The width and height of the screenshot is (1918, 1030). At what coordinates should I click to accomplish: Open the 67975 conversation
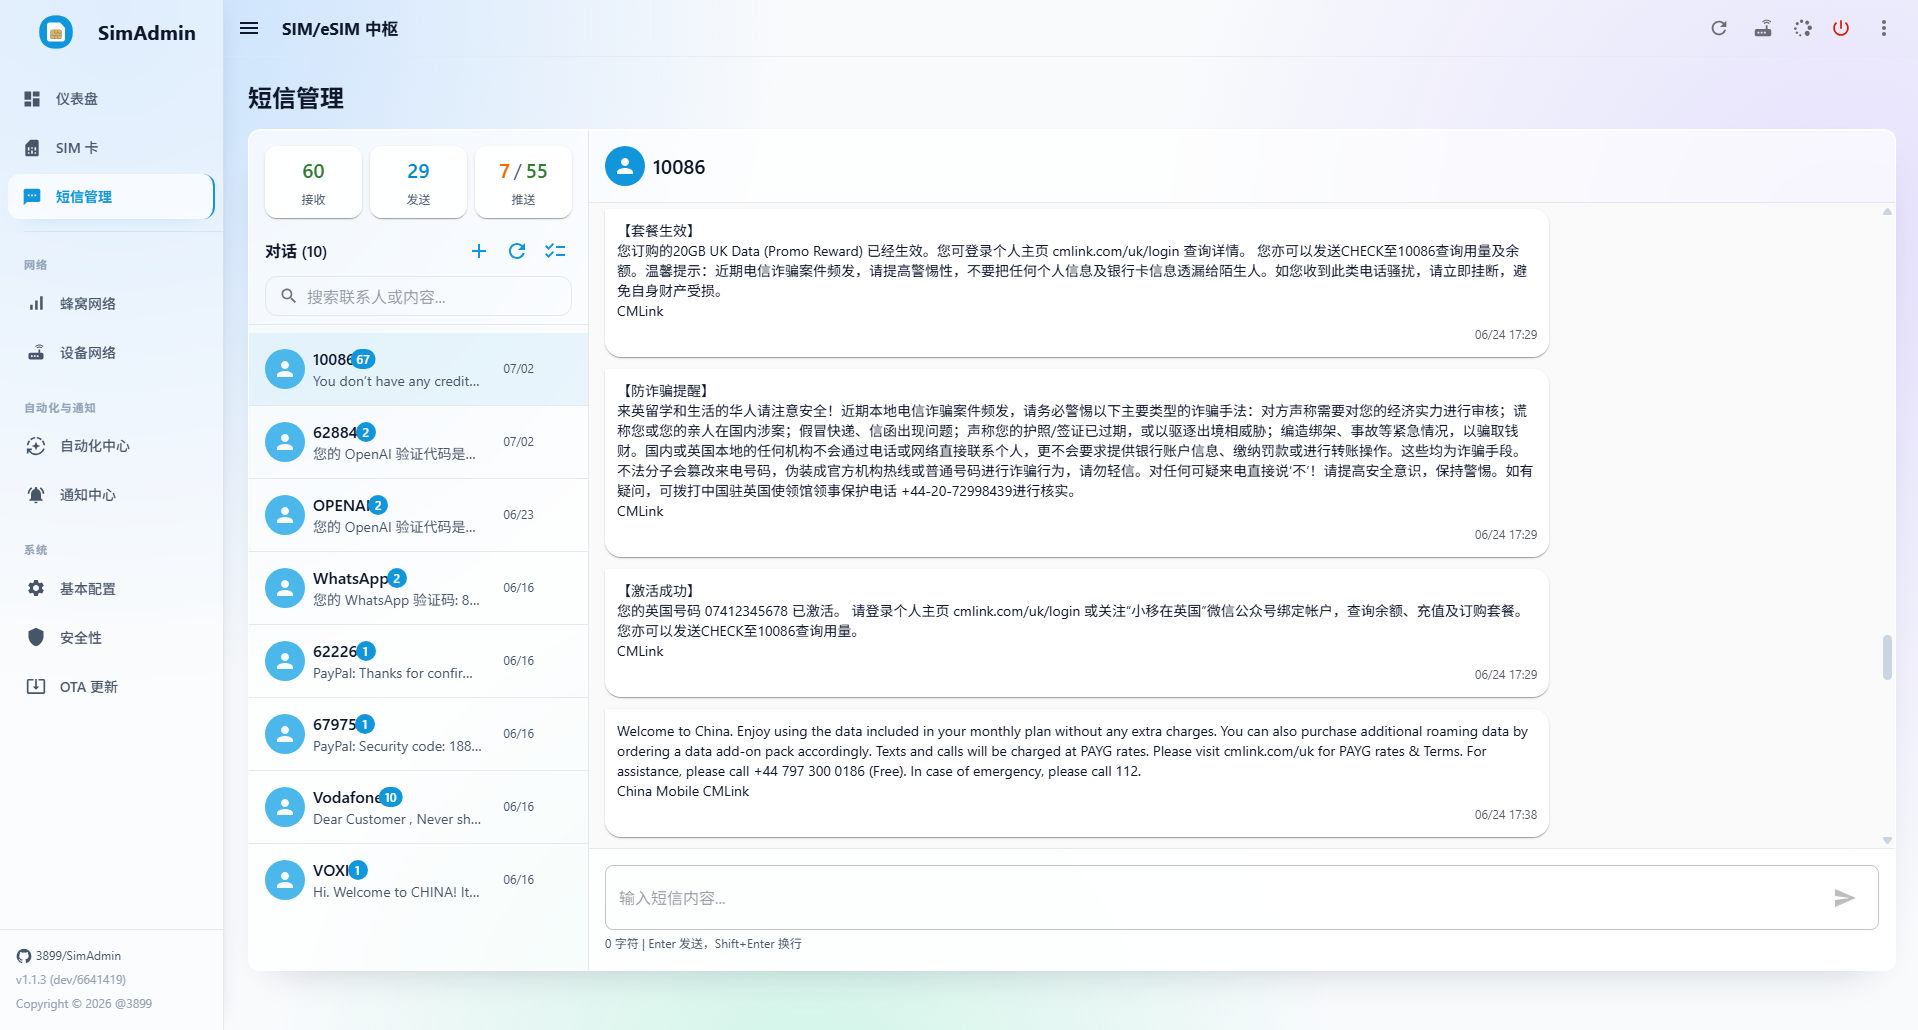pyautogui.click(x=418, y=734)
